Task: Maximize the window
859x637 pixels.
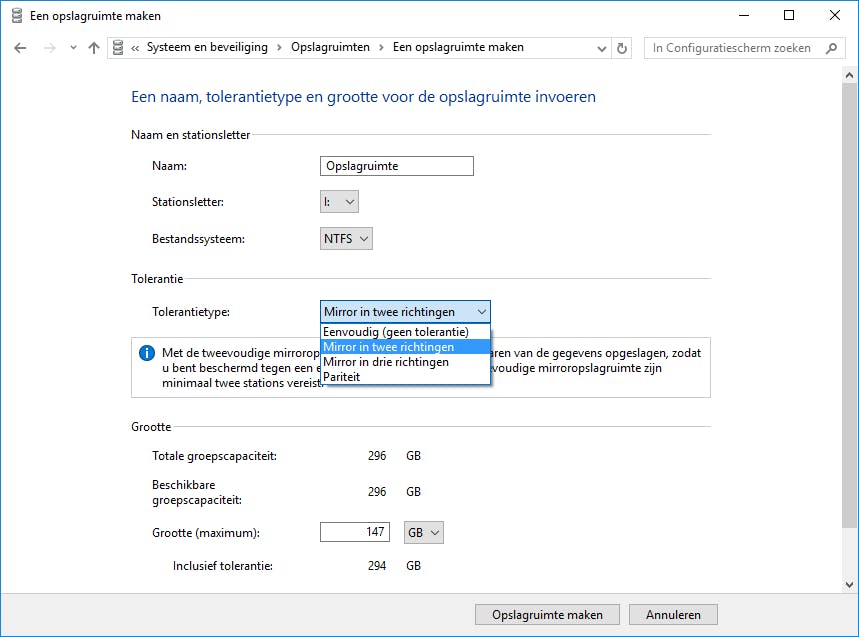Action: click(x=789, y=15)
